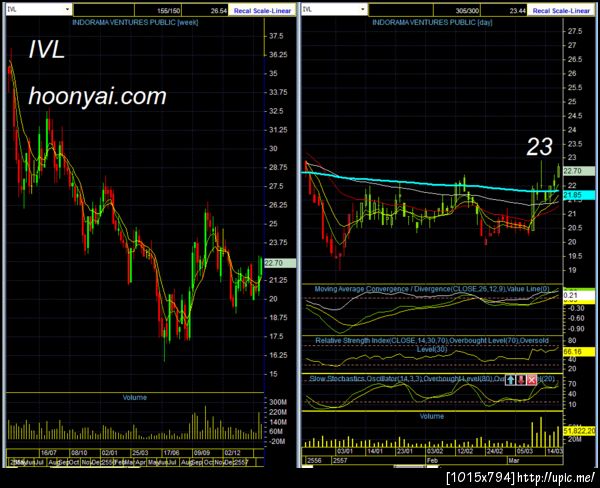Move the Stochastics panel down with the red arrow
The width and height of the screenshot is (600, 488).
[x=521, y=380]
